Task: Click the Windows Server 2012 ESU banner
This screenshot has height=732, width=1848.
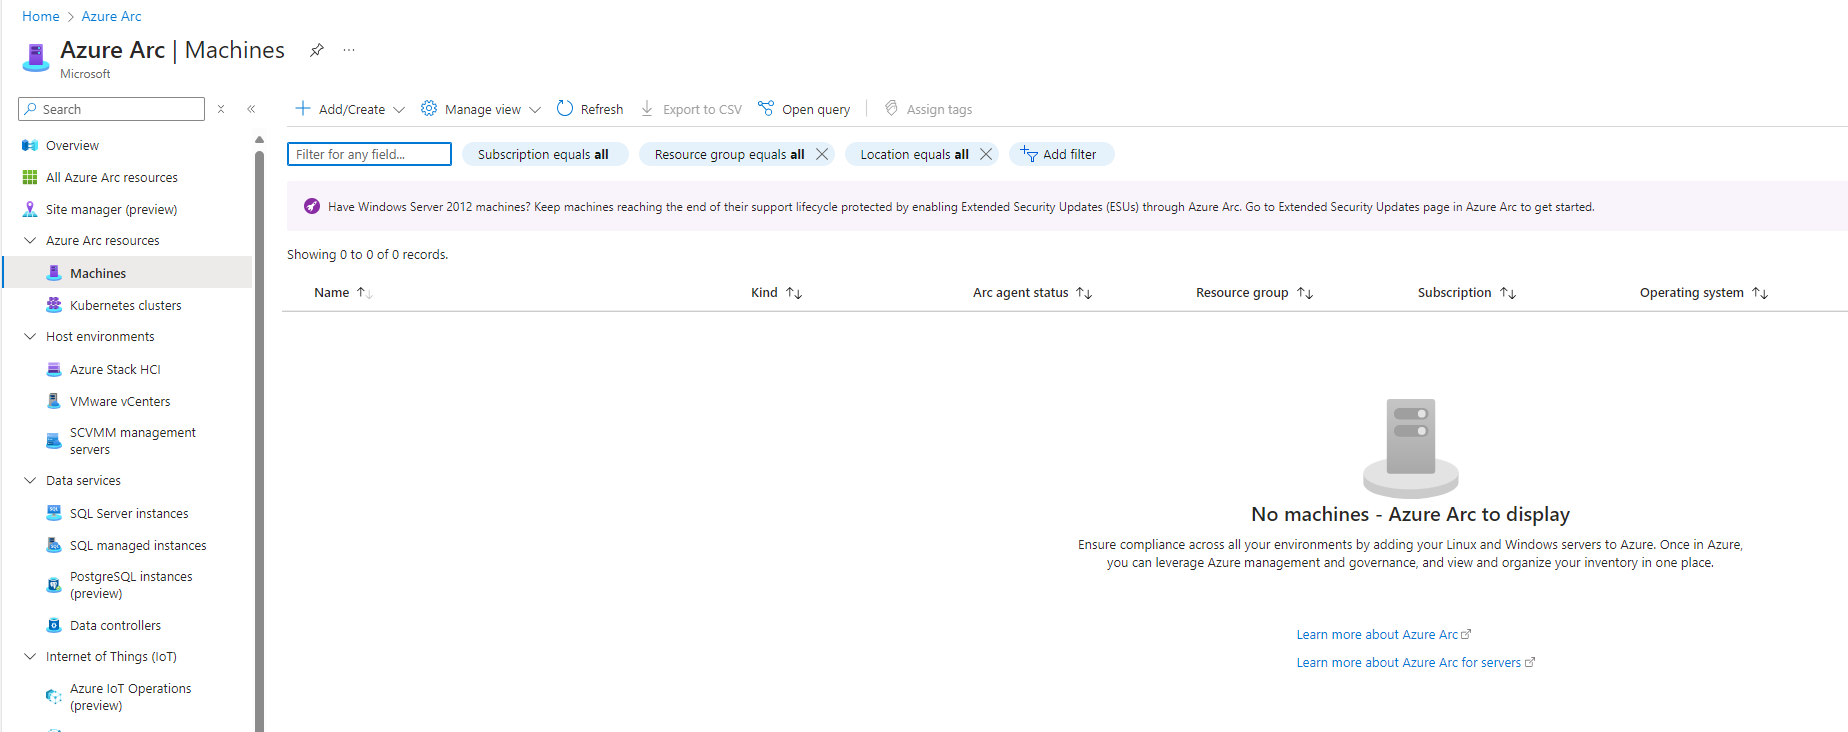Action: point(1067,207)
